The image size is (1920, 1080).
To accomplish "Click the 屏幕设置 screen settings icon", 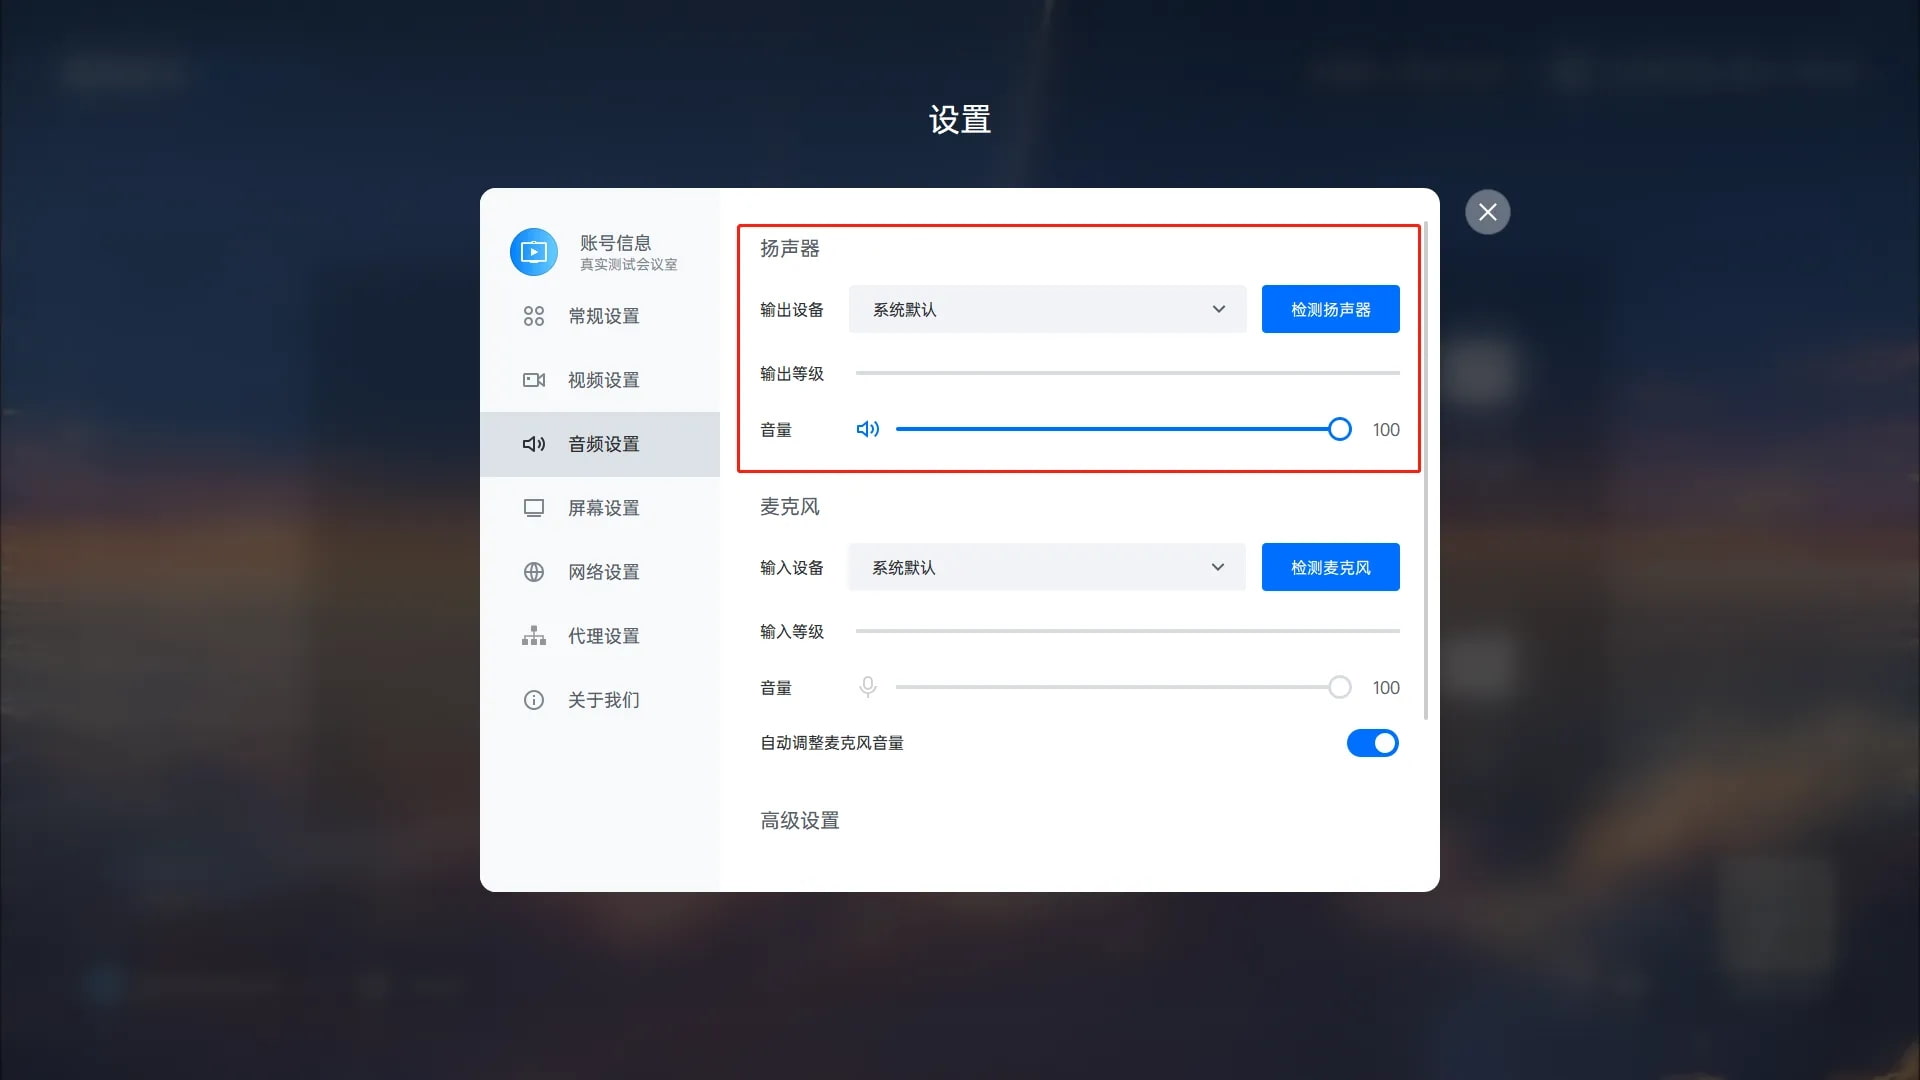I will tap(534, 508).
